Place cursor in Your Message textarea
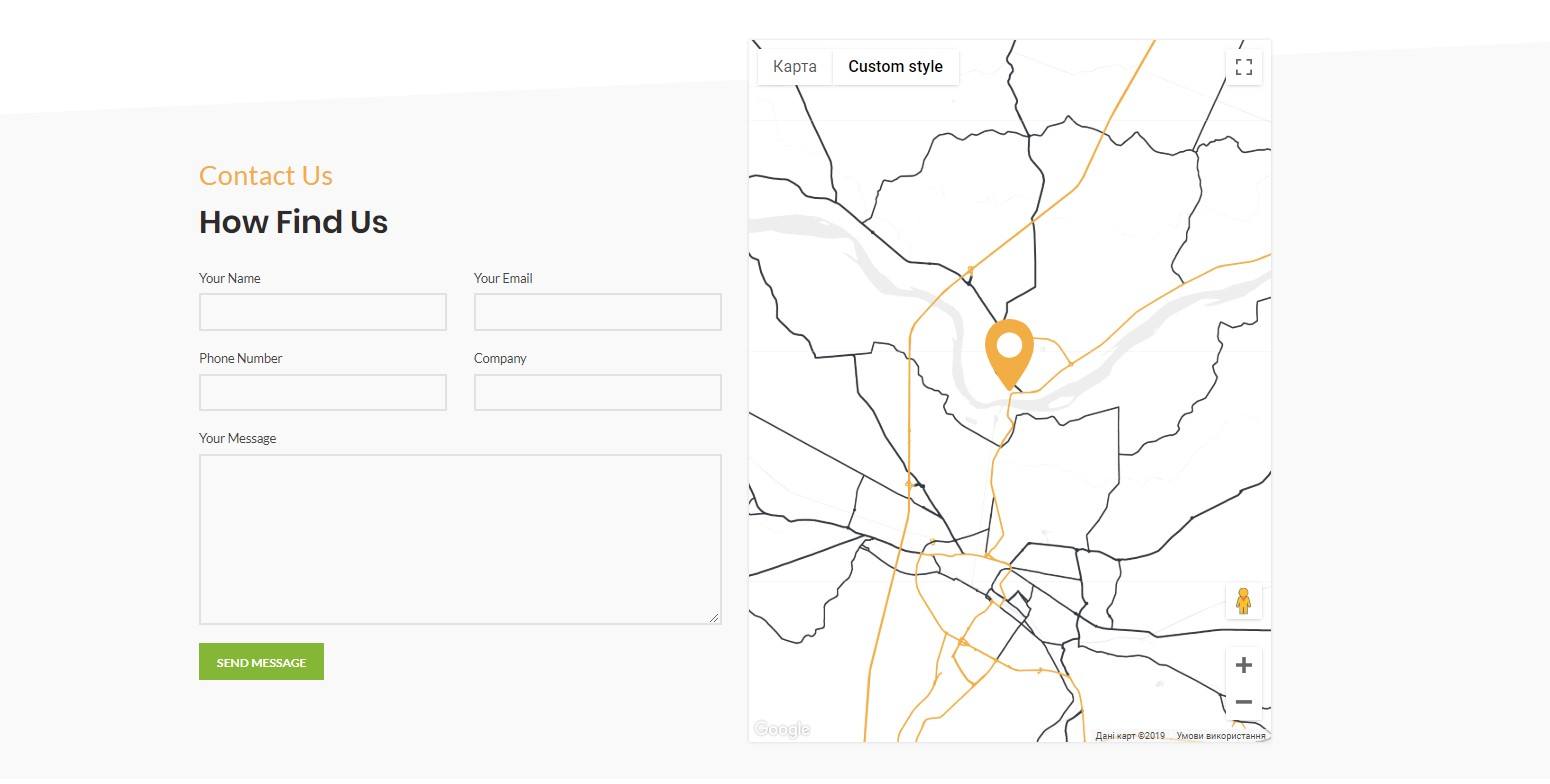Screen dimensions: 1550x784 point(460,540)
